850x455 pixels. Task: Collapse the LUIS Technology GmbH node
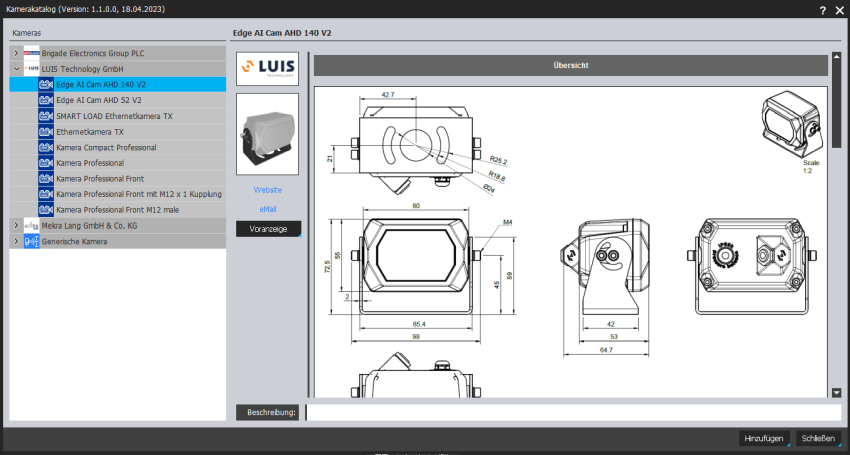[16, 69]
